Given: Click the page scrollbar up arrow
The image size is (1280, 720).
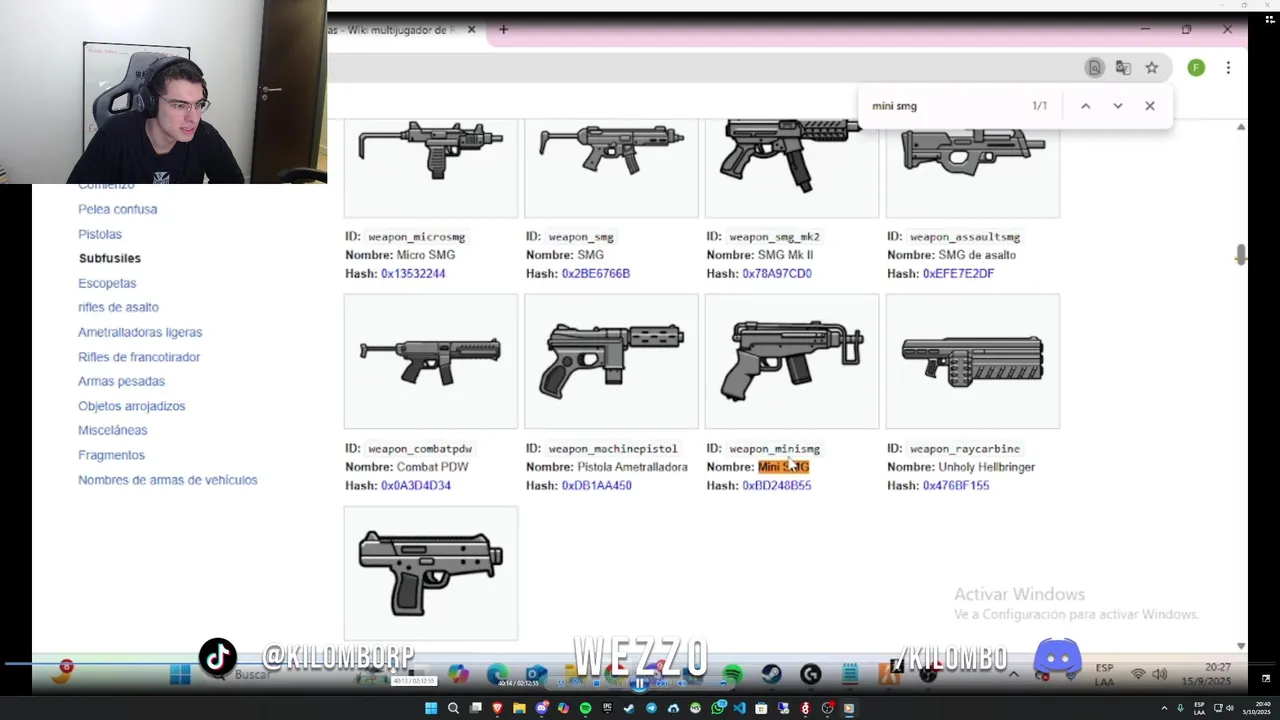Looking at the screenshot, I should [x=1241, y=127].
